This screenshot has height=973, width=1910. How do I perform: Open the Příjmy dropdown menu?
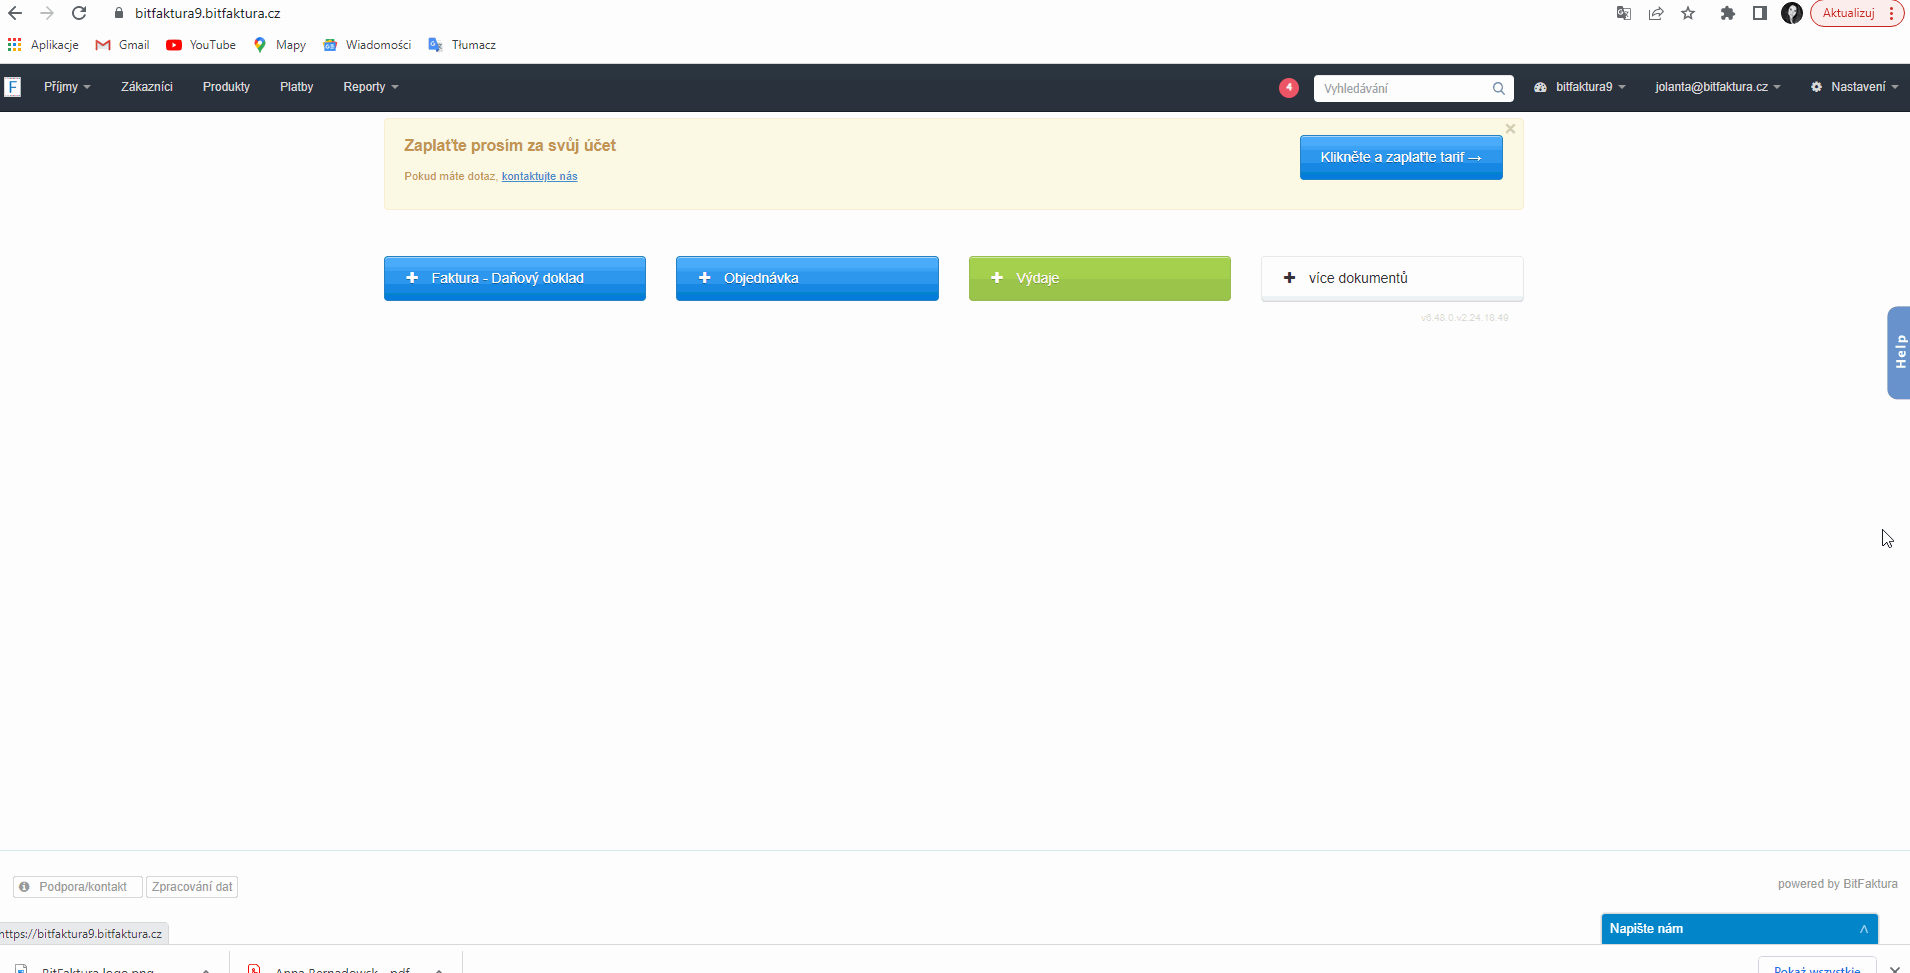point(67,87)
